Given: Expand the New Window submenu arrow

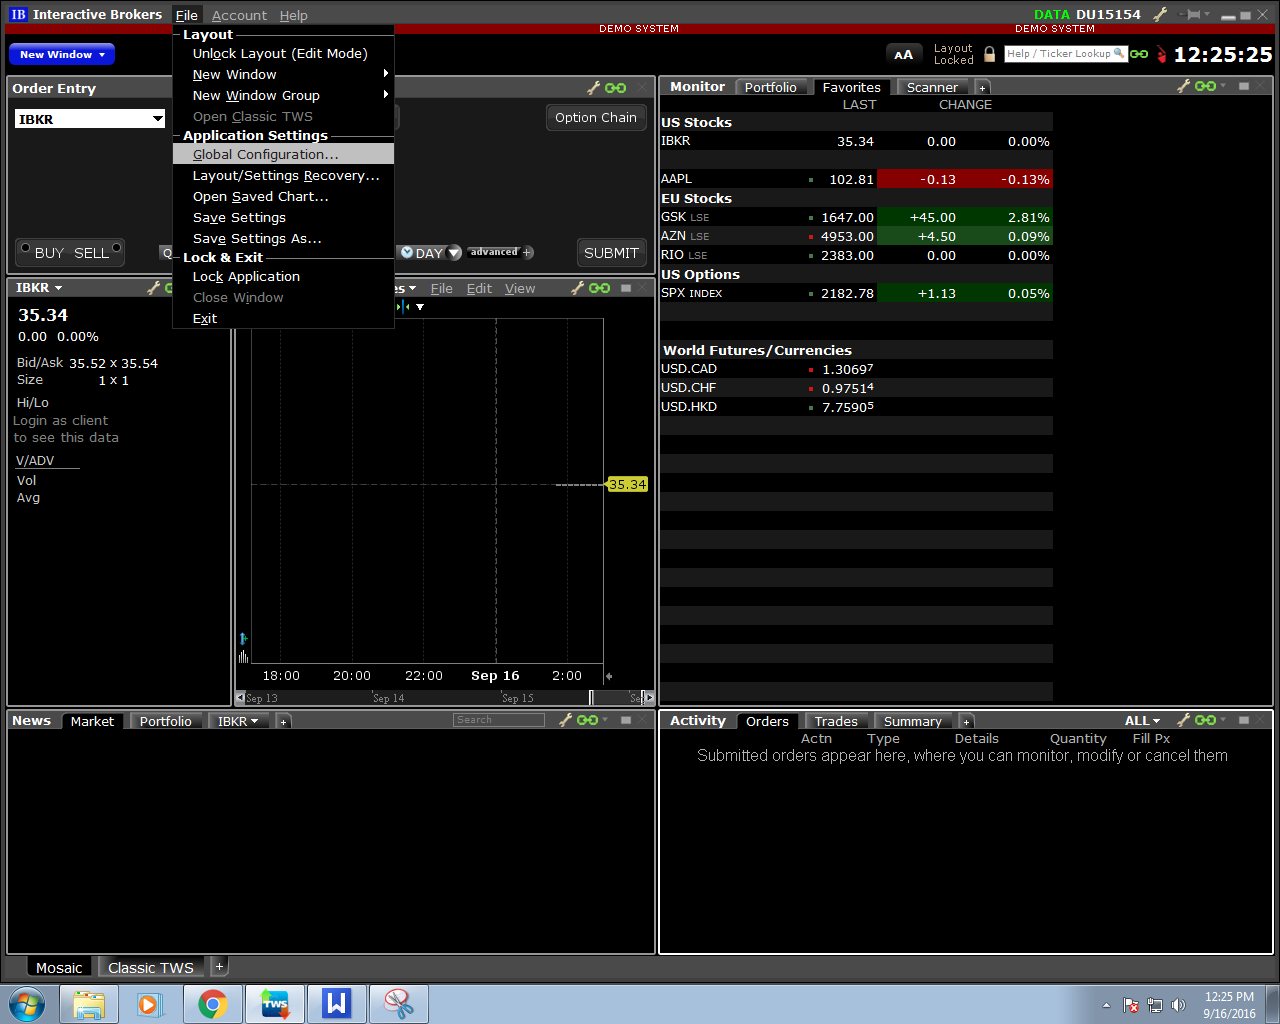Looking at the screenshot, I should 386,73.
